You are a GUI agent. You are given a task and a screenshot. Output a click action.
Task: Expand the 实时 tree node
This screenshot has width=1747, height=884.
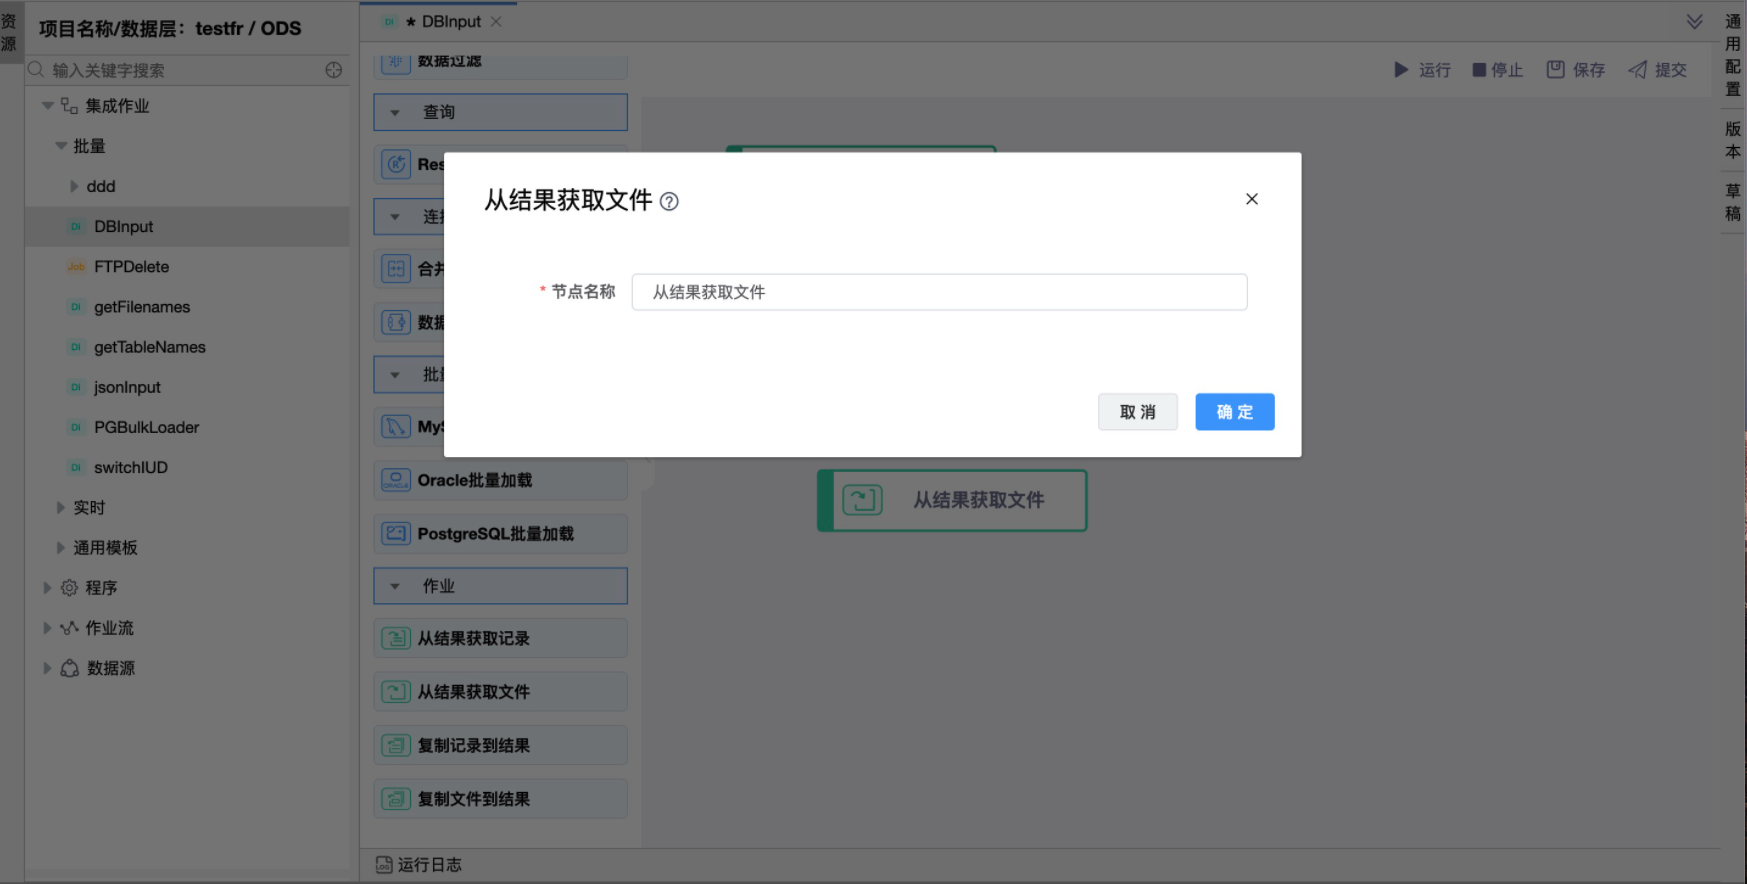[61, 508]
